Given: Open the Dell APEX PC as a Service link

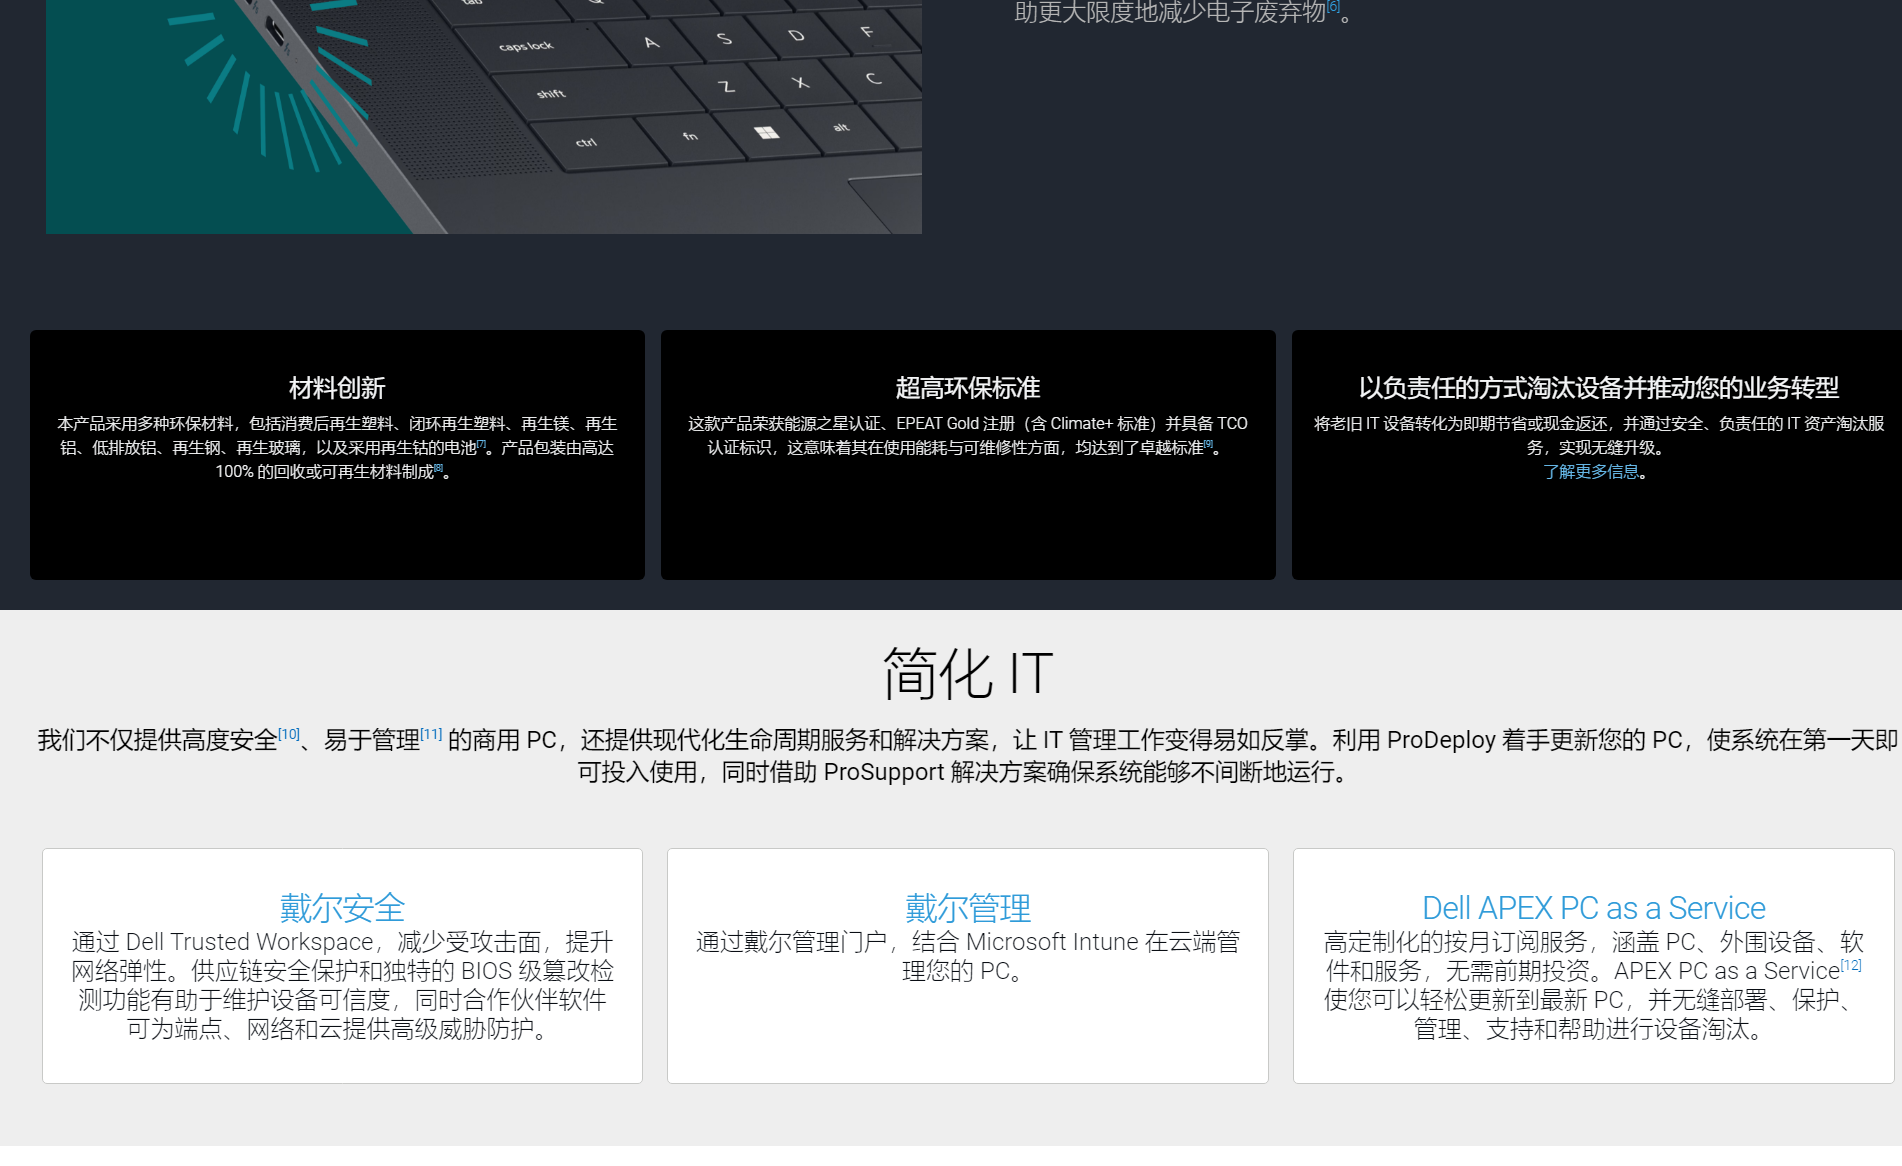Looking at the screenshot, I should click(x=1593, y=908).
